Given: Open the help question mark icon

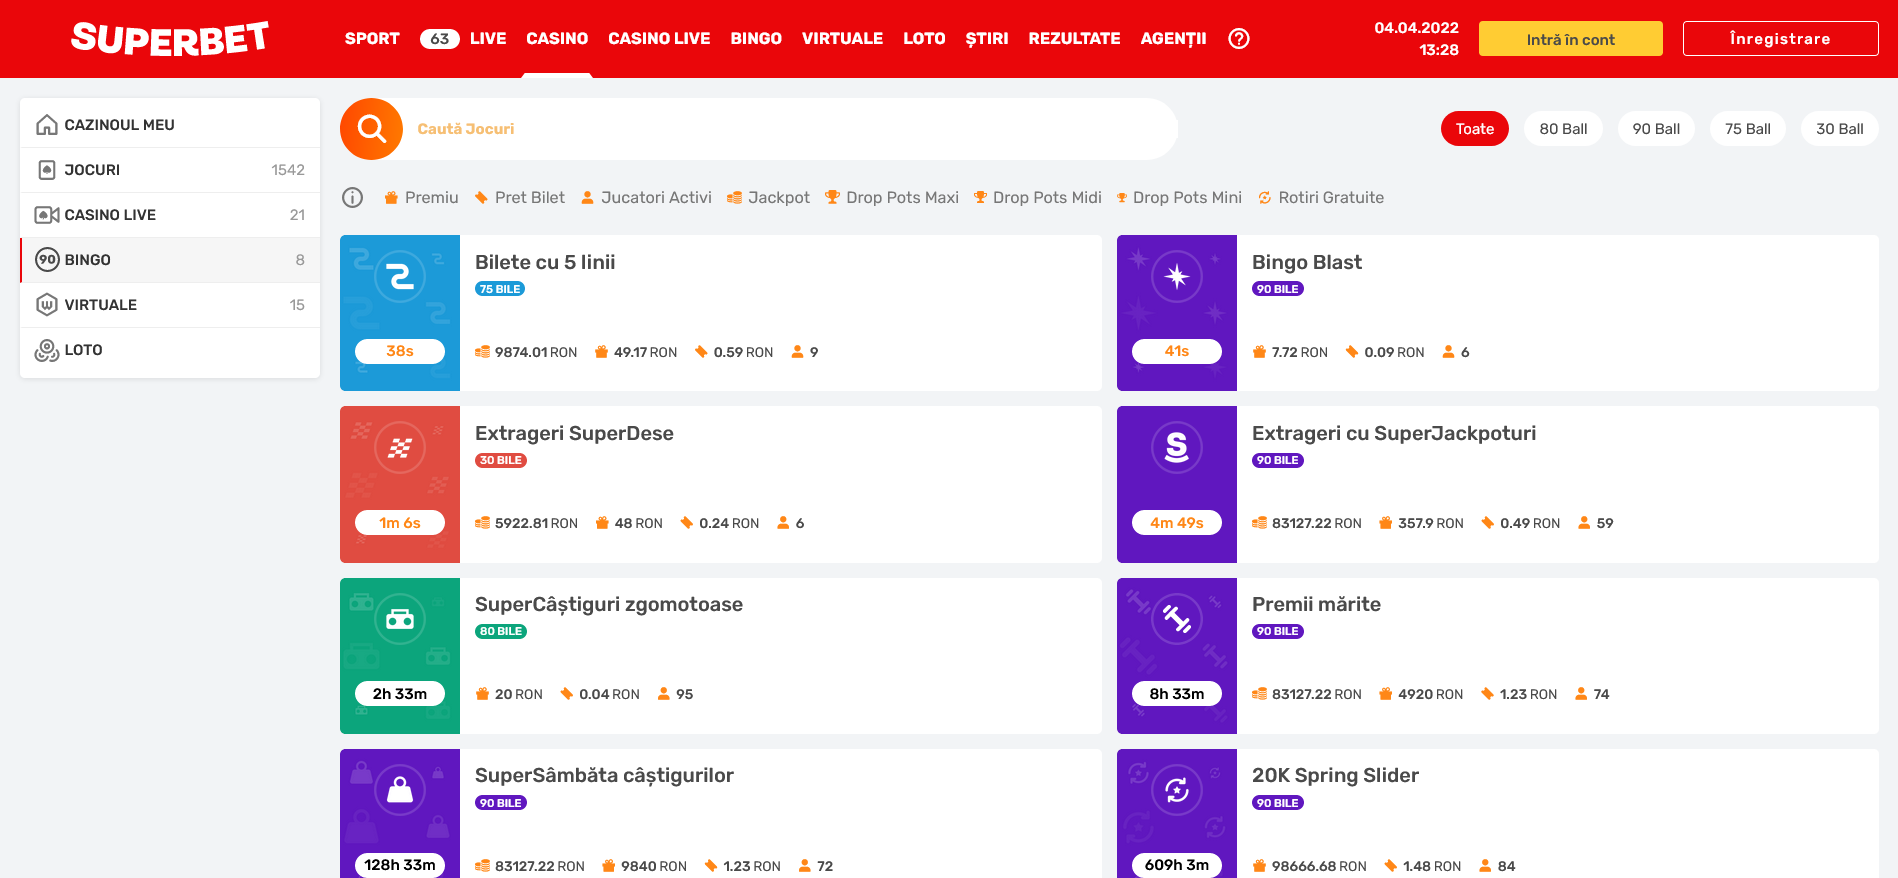Looking at the screenshot, I should [x=1239, y=39].
